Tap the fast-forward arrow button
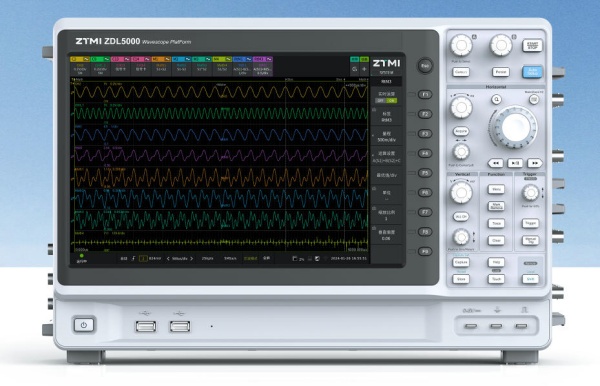 click(535, 163)
